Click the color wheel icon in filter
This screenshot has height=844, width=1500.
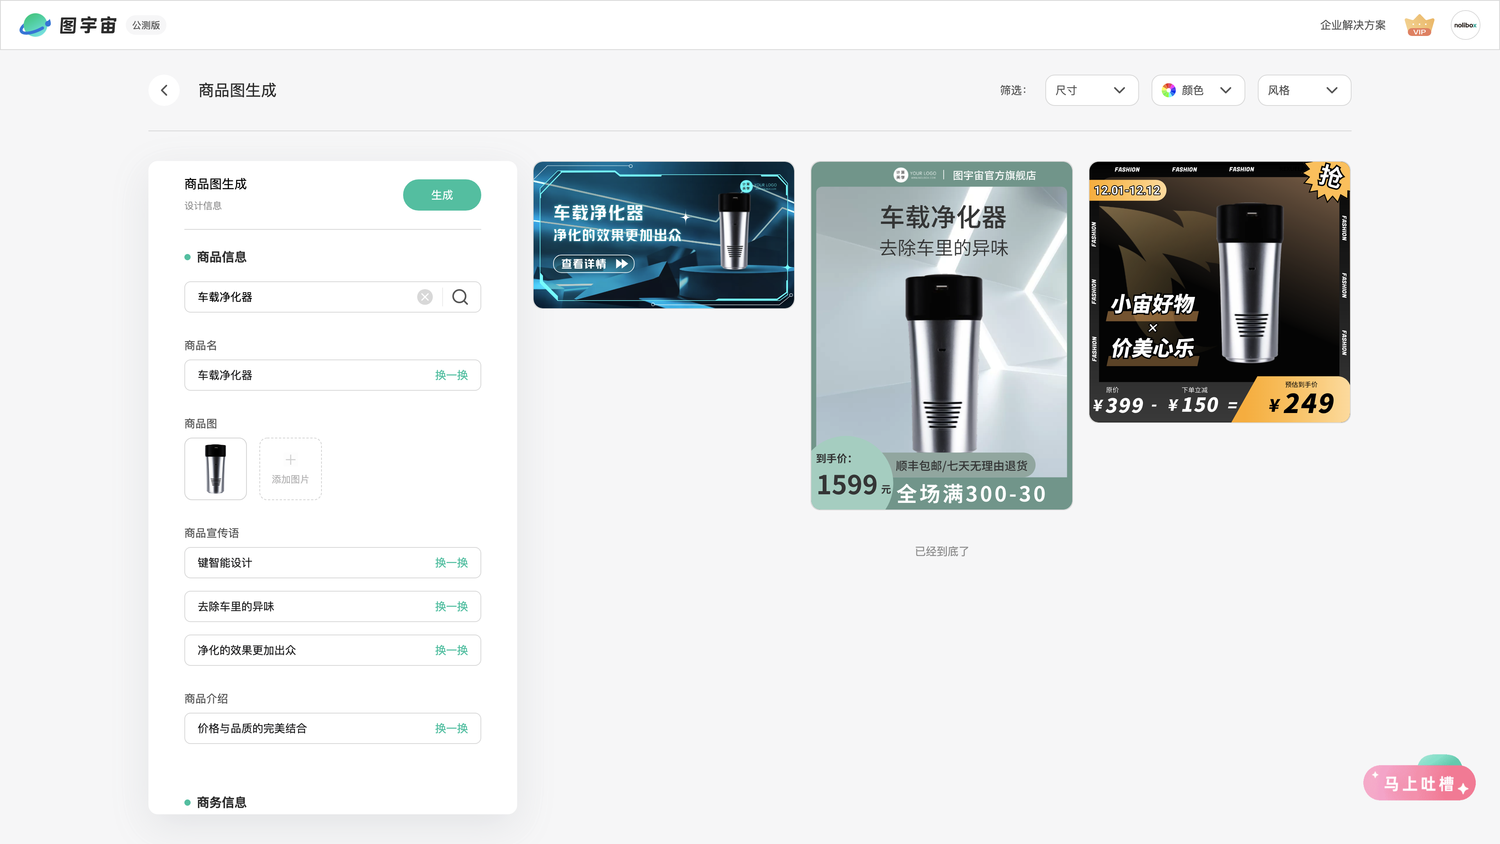1168,90
